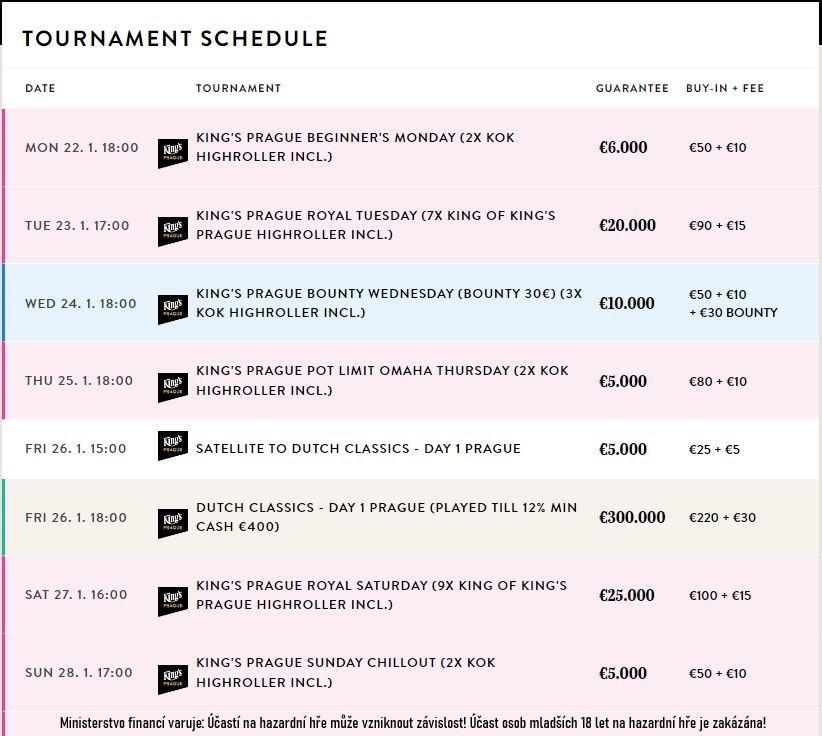Click the Guarantee column header

point(632,88)
